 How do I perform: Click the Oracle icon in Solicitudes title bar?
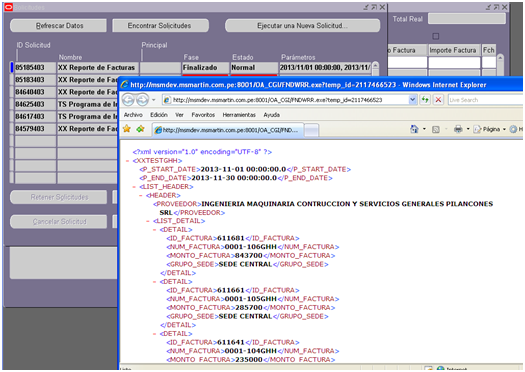point(8,7)
